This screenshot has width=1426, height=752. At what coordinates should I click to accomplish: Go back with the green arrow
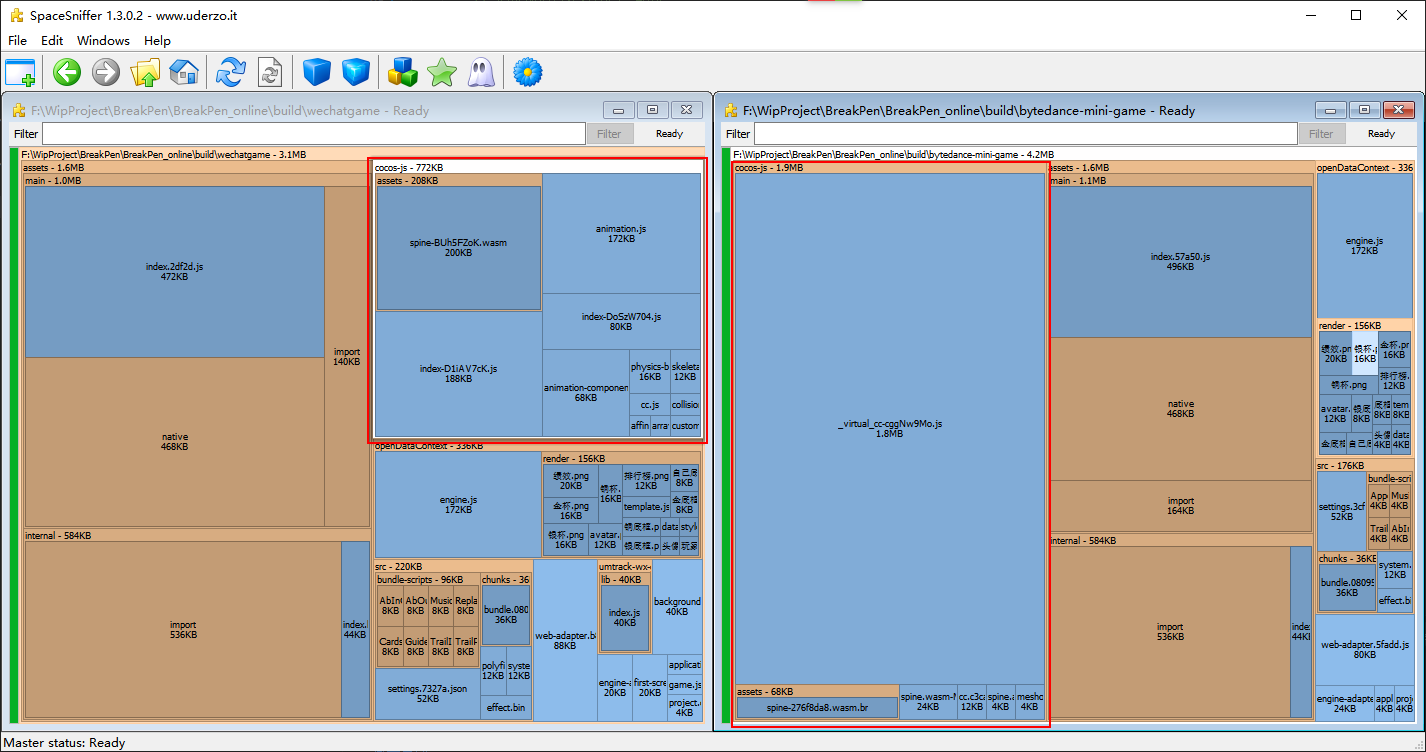point(67,72)
